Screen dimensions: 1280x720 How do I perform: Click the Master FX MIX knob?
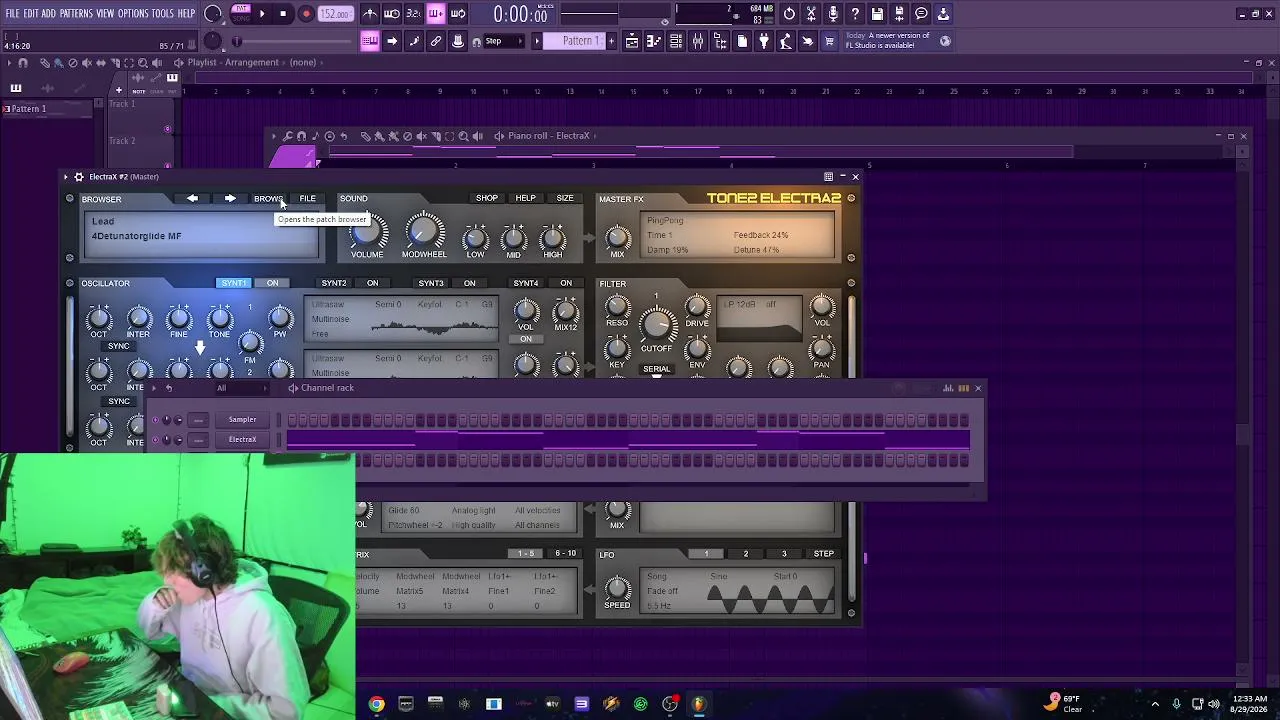pyautogui.click(x=617, y=237)
